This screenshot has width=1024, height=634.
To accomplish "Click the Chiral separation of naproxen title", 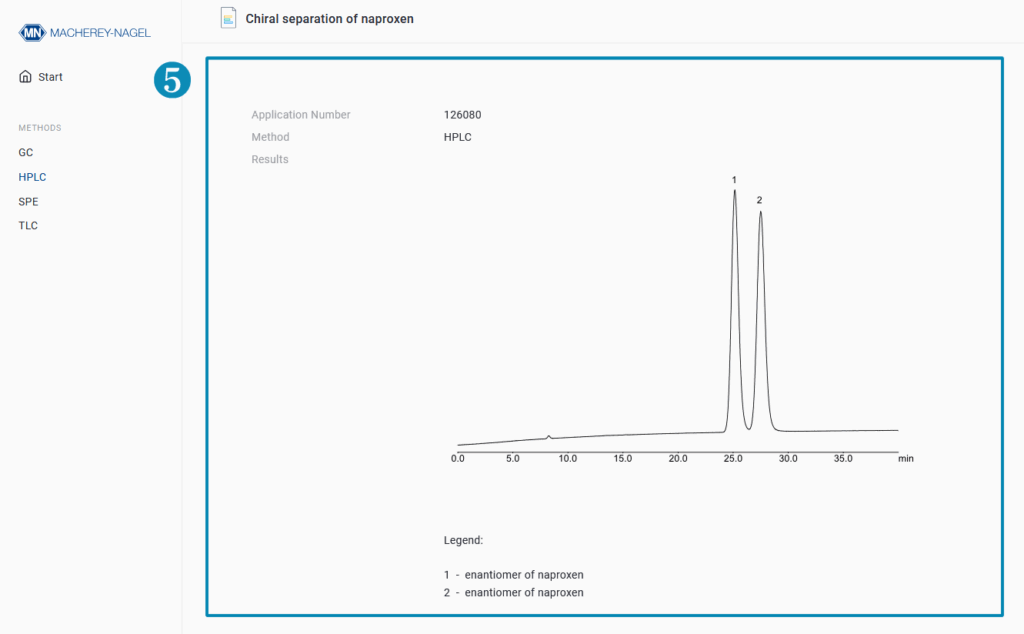I will pos(329,19).
